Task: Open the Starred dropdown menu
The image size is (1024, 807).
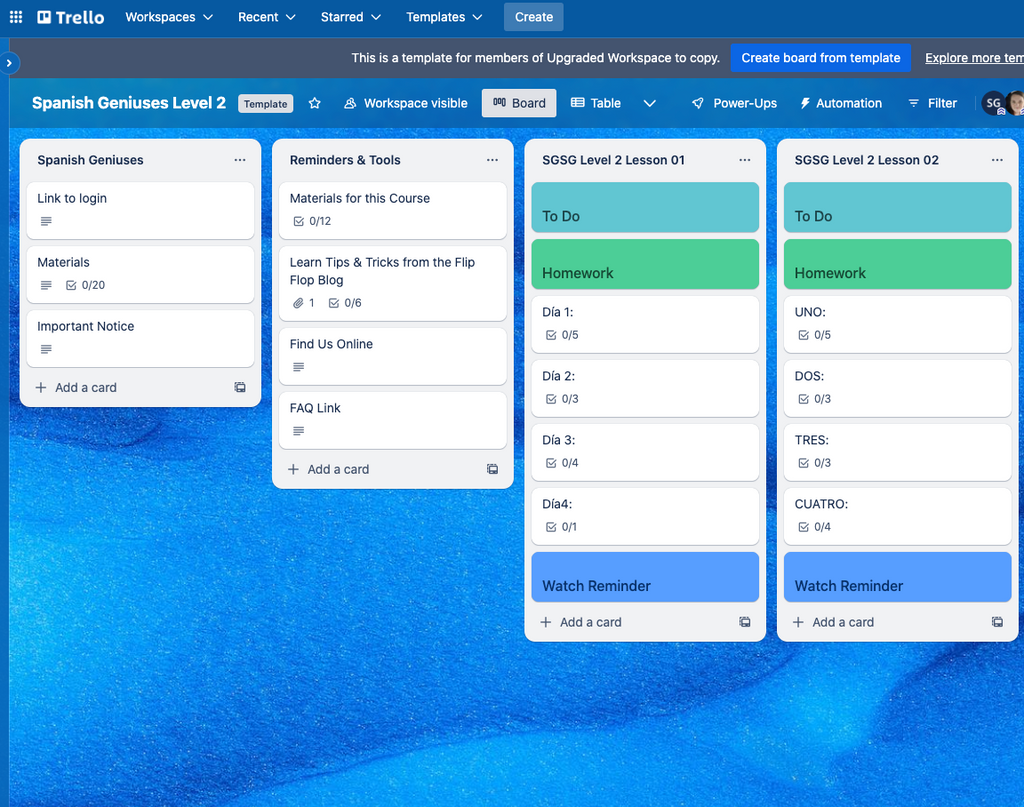Action: pyautogui.click(x=351, y=17)
